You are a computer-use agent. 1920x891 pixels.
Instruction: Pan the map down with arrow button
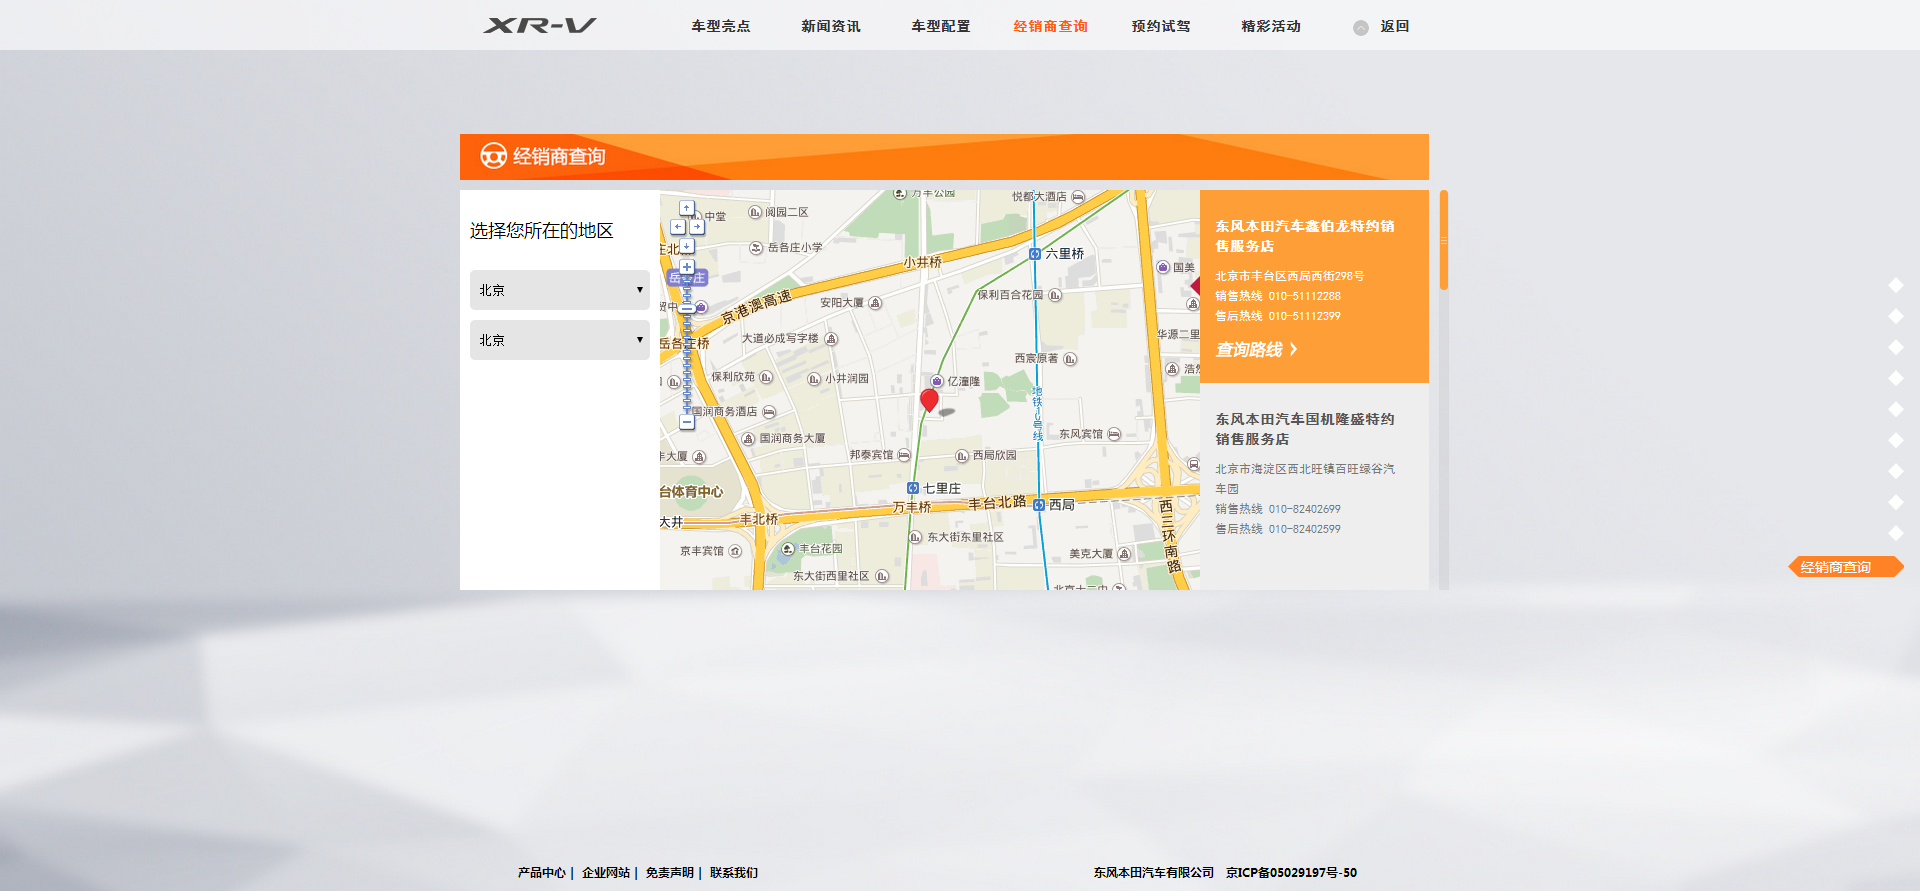(687, 245)
